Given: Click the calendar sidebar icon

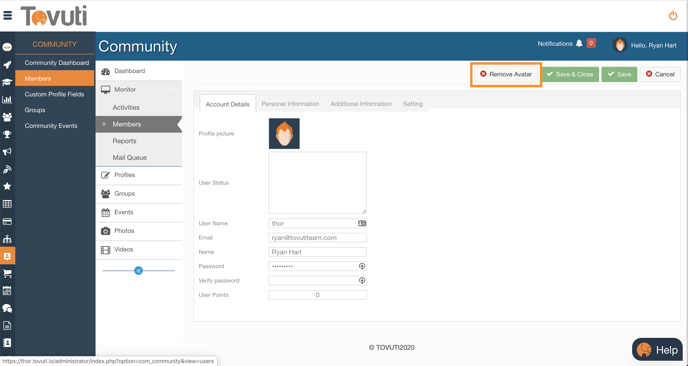Looking at the screenshot, I should 7,291.
